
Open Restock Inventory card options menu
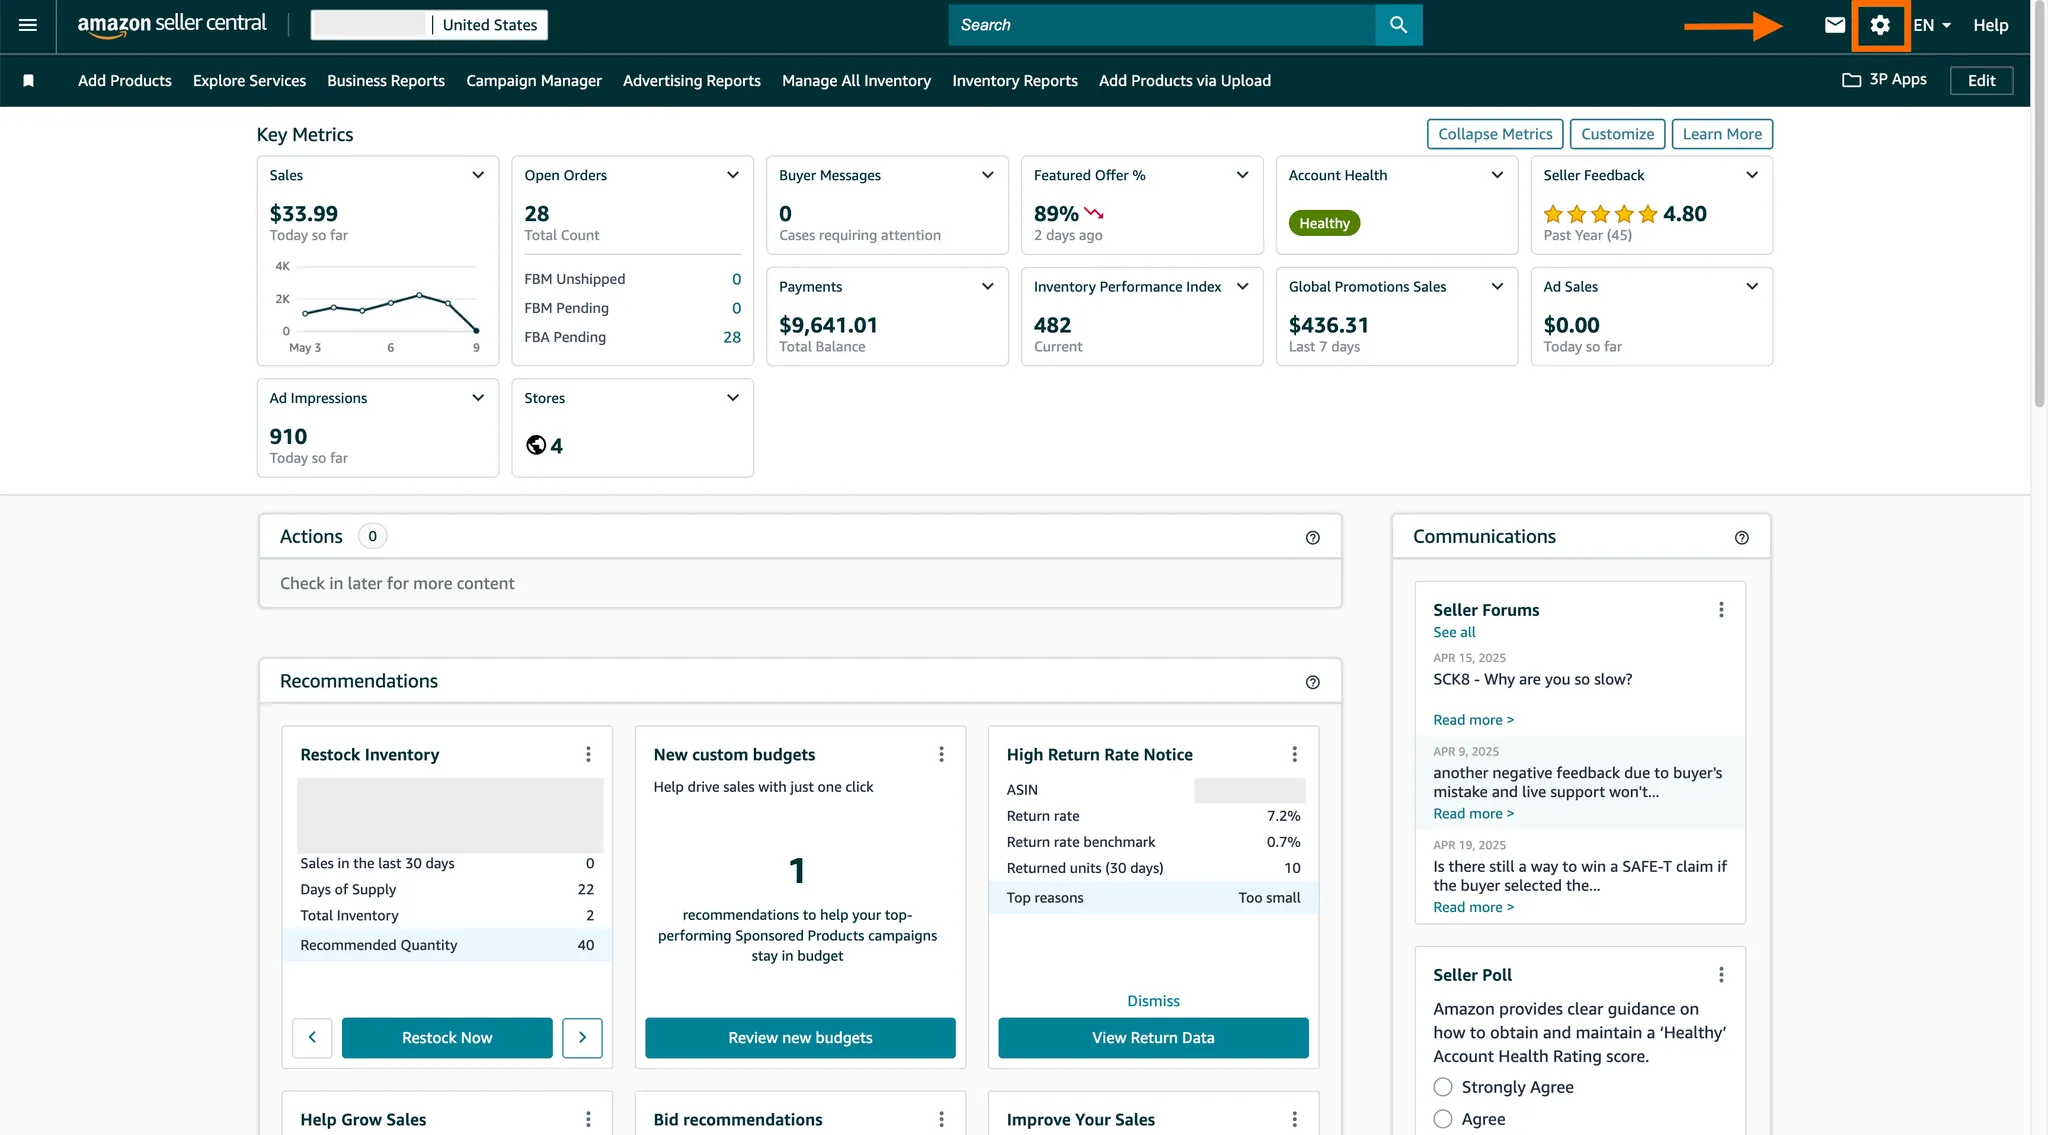(x=588, y=754)
